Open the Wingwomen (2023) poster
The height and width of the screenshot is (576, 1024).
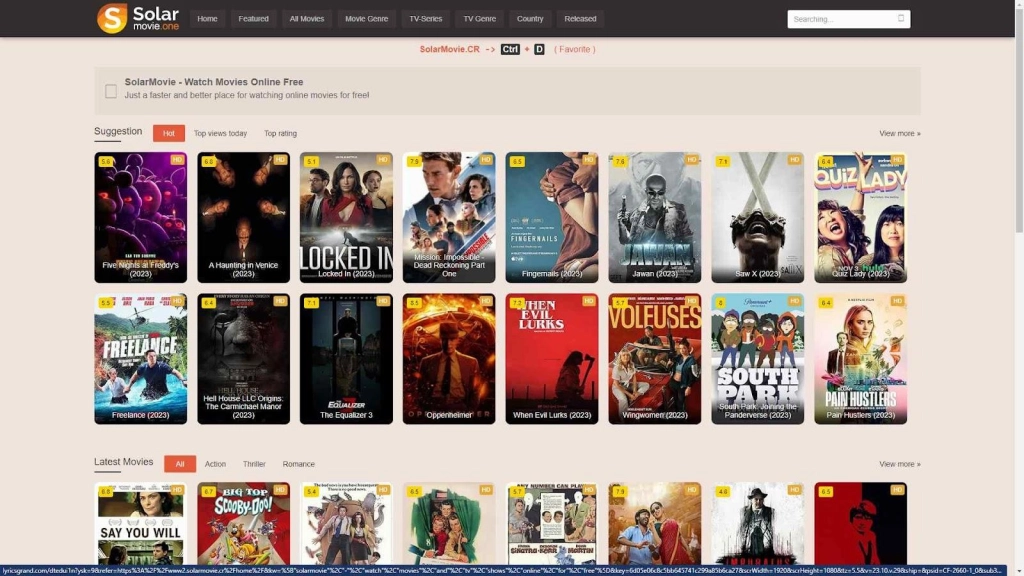tap(655, 359)
